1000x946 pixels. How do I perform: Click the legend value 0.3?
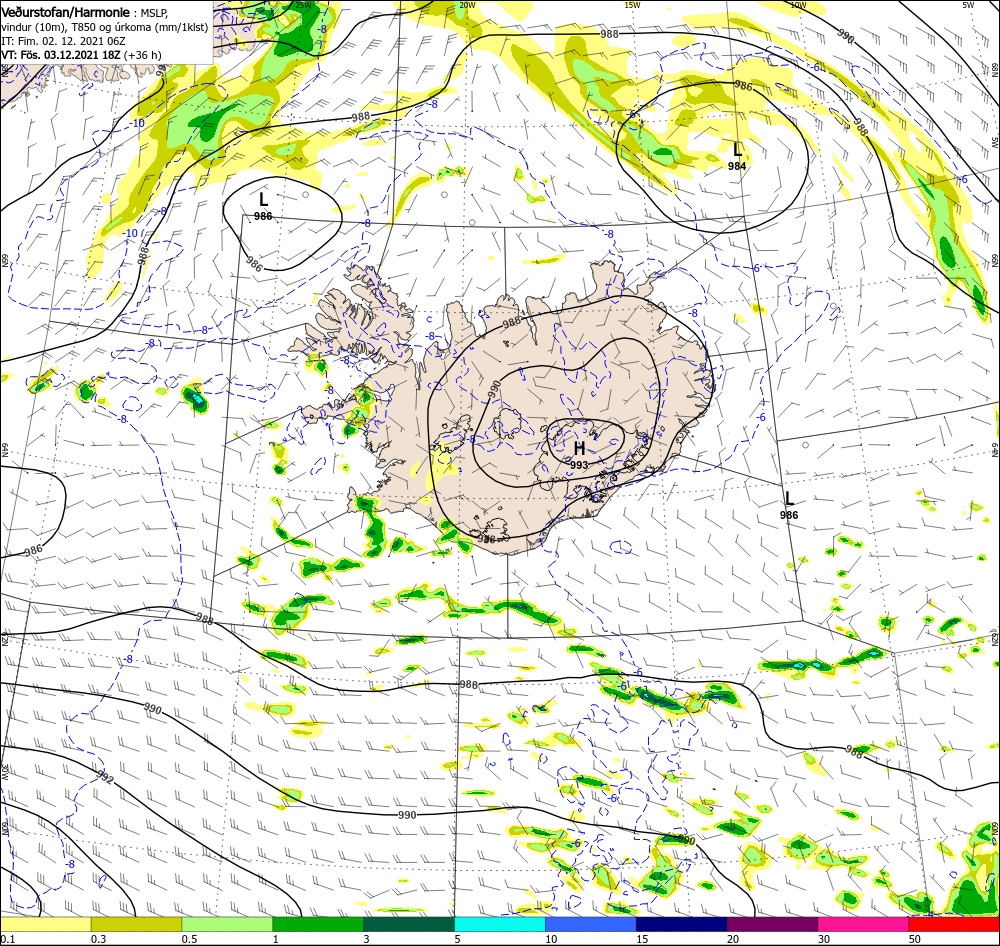(x=98, y=939)
